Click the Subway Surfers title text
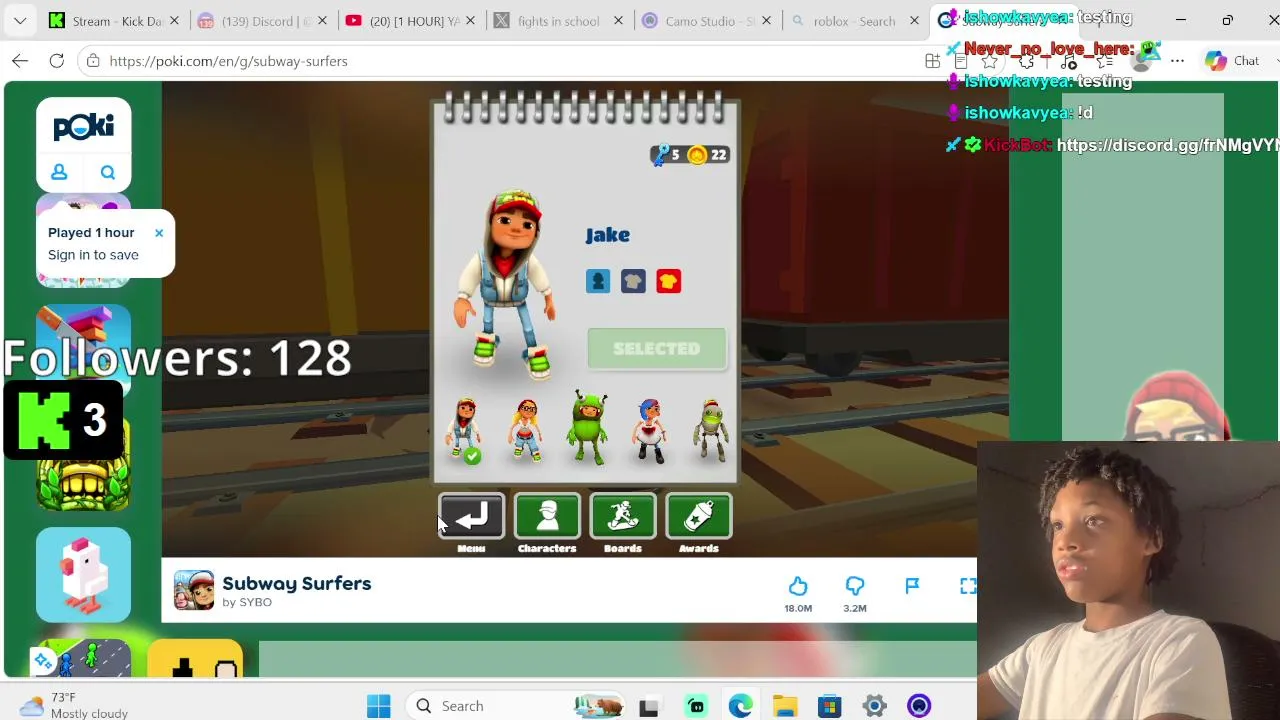 (297, 583)
